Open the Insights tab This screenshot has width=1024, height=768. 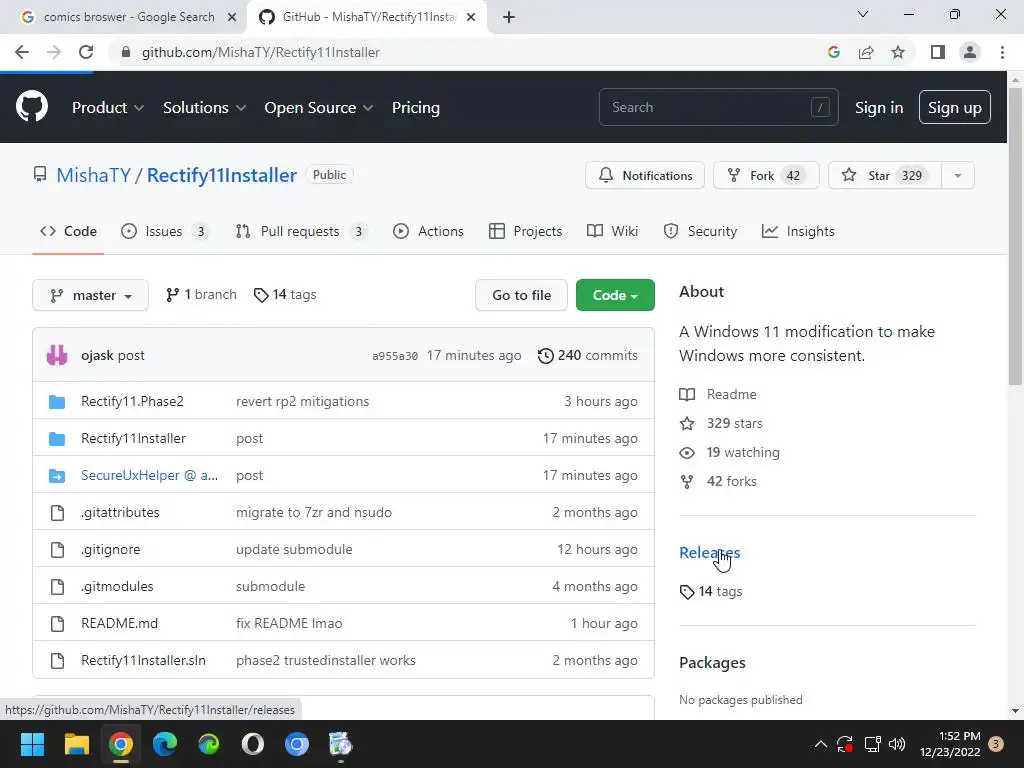[x=798, y=231]
